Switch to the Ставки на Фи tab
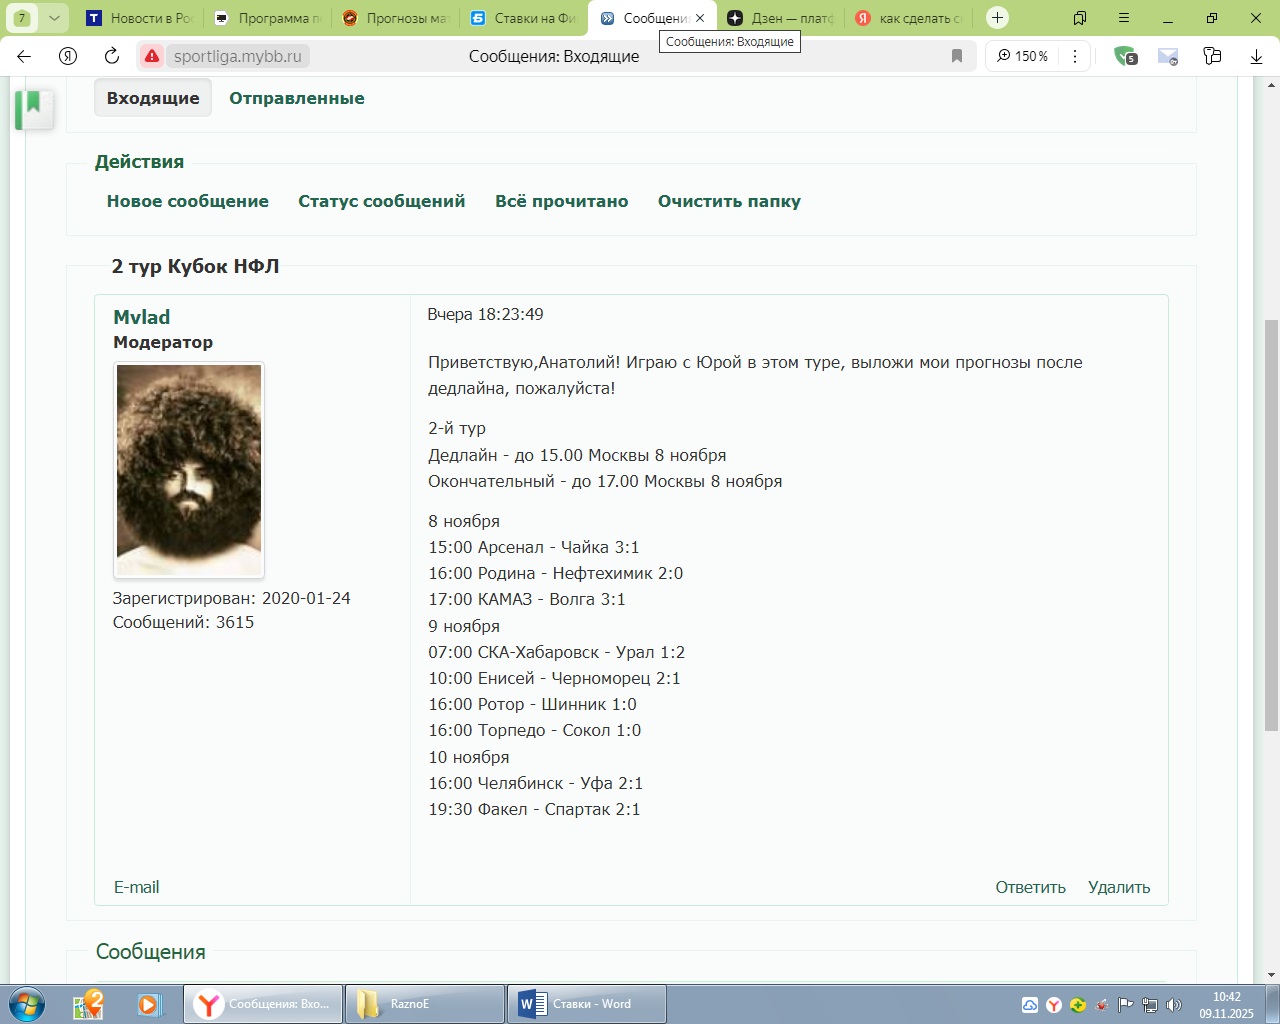 coord(524,18)
